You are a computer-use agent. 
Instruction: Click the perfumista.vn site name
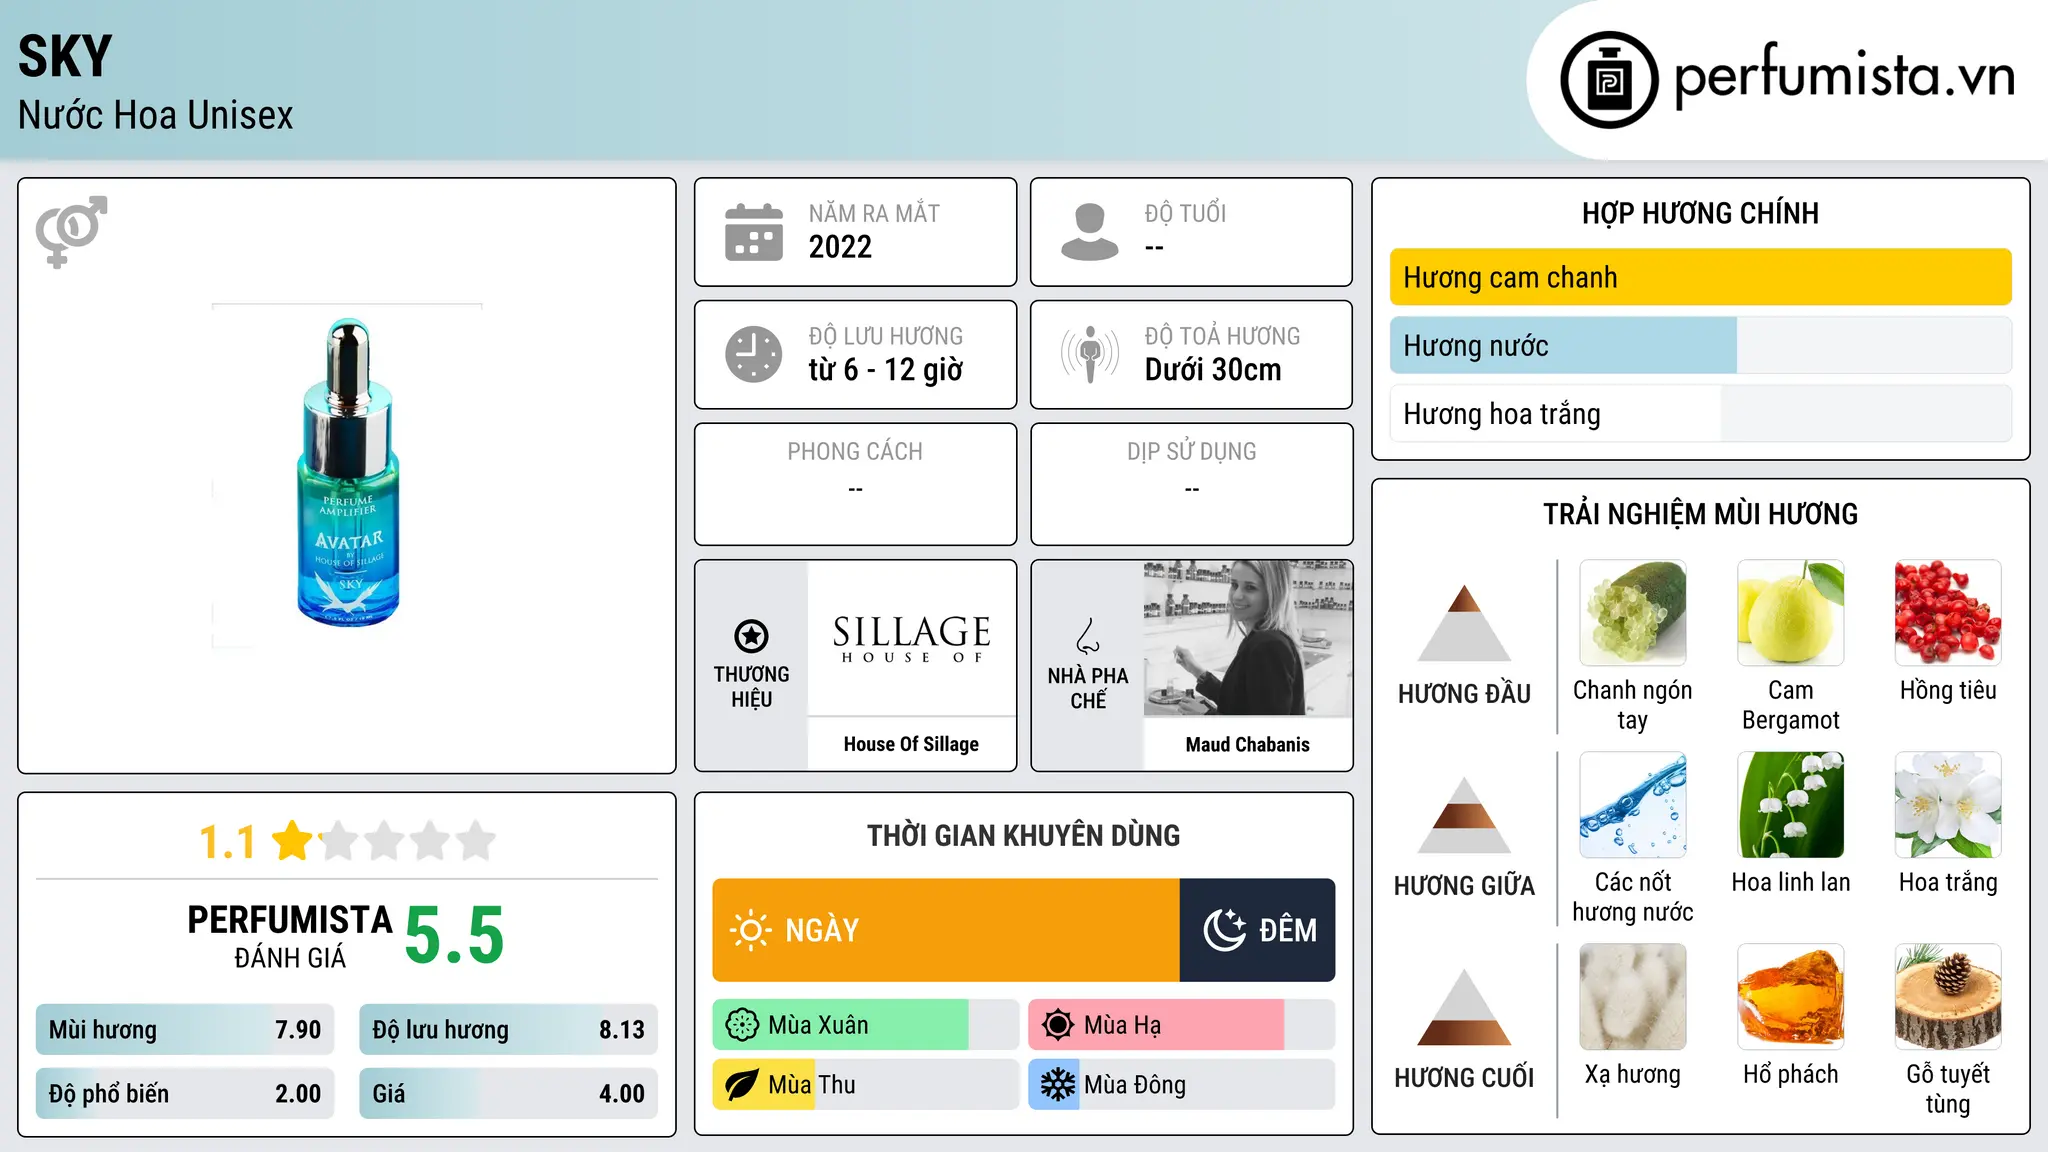tap(1844, 76)
